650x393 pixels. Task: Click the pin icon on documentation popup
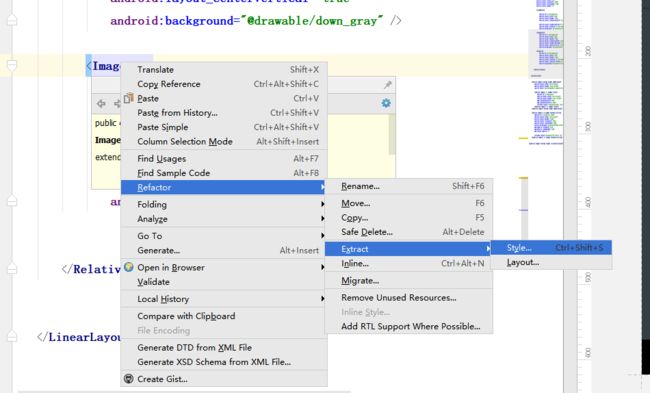tap(388, 85)
